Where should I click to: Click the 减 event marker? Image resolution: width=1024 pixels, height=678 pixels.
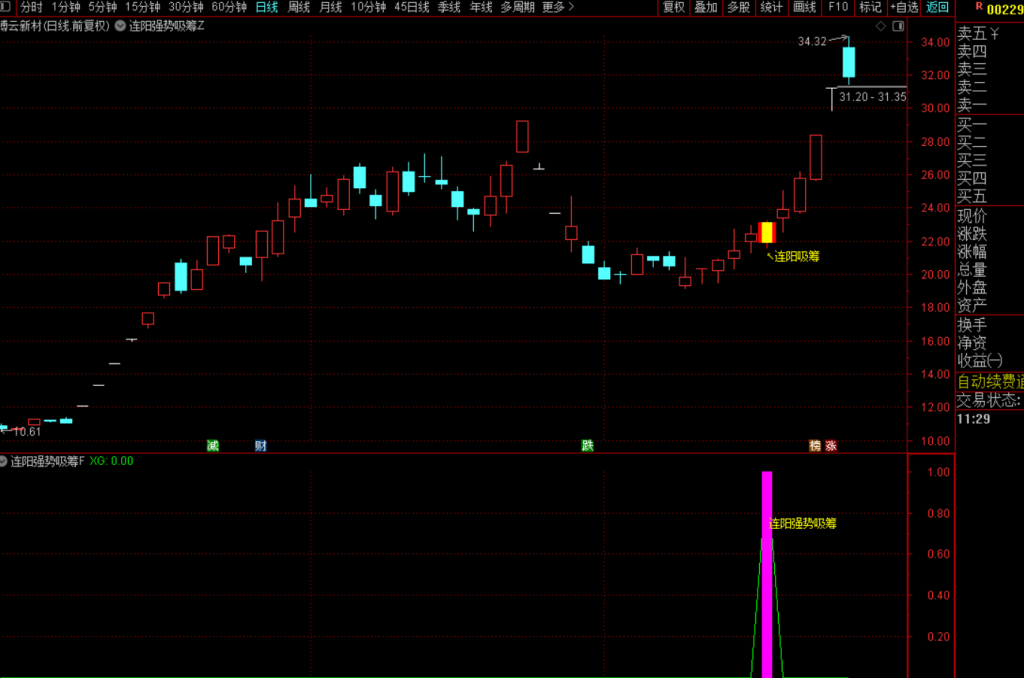tap(213, 445)
